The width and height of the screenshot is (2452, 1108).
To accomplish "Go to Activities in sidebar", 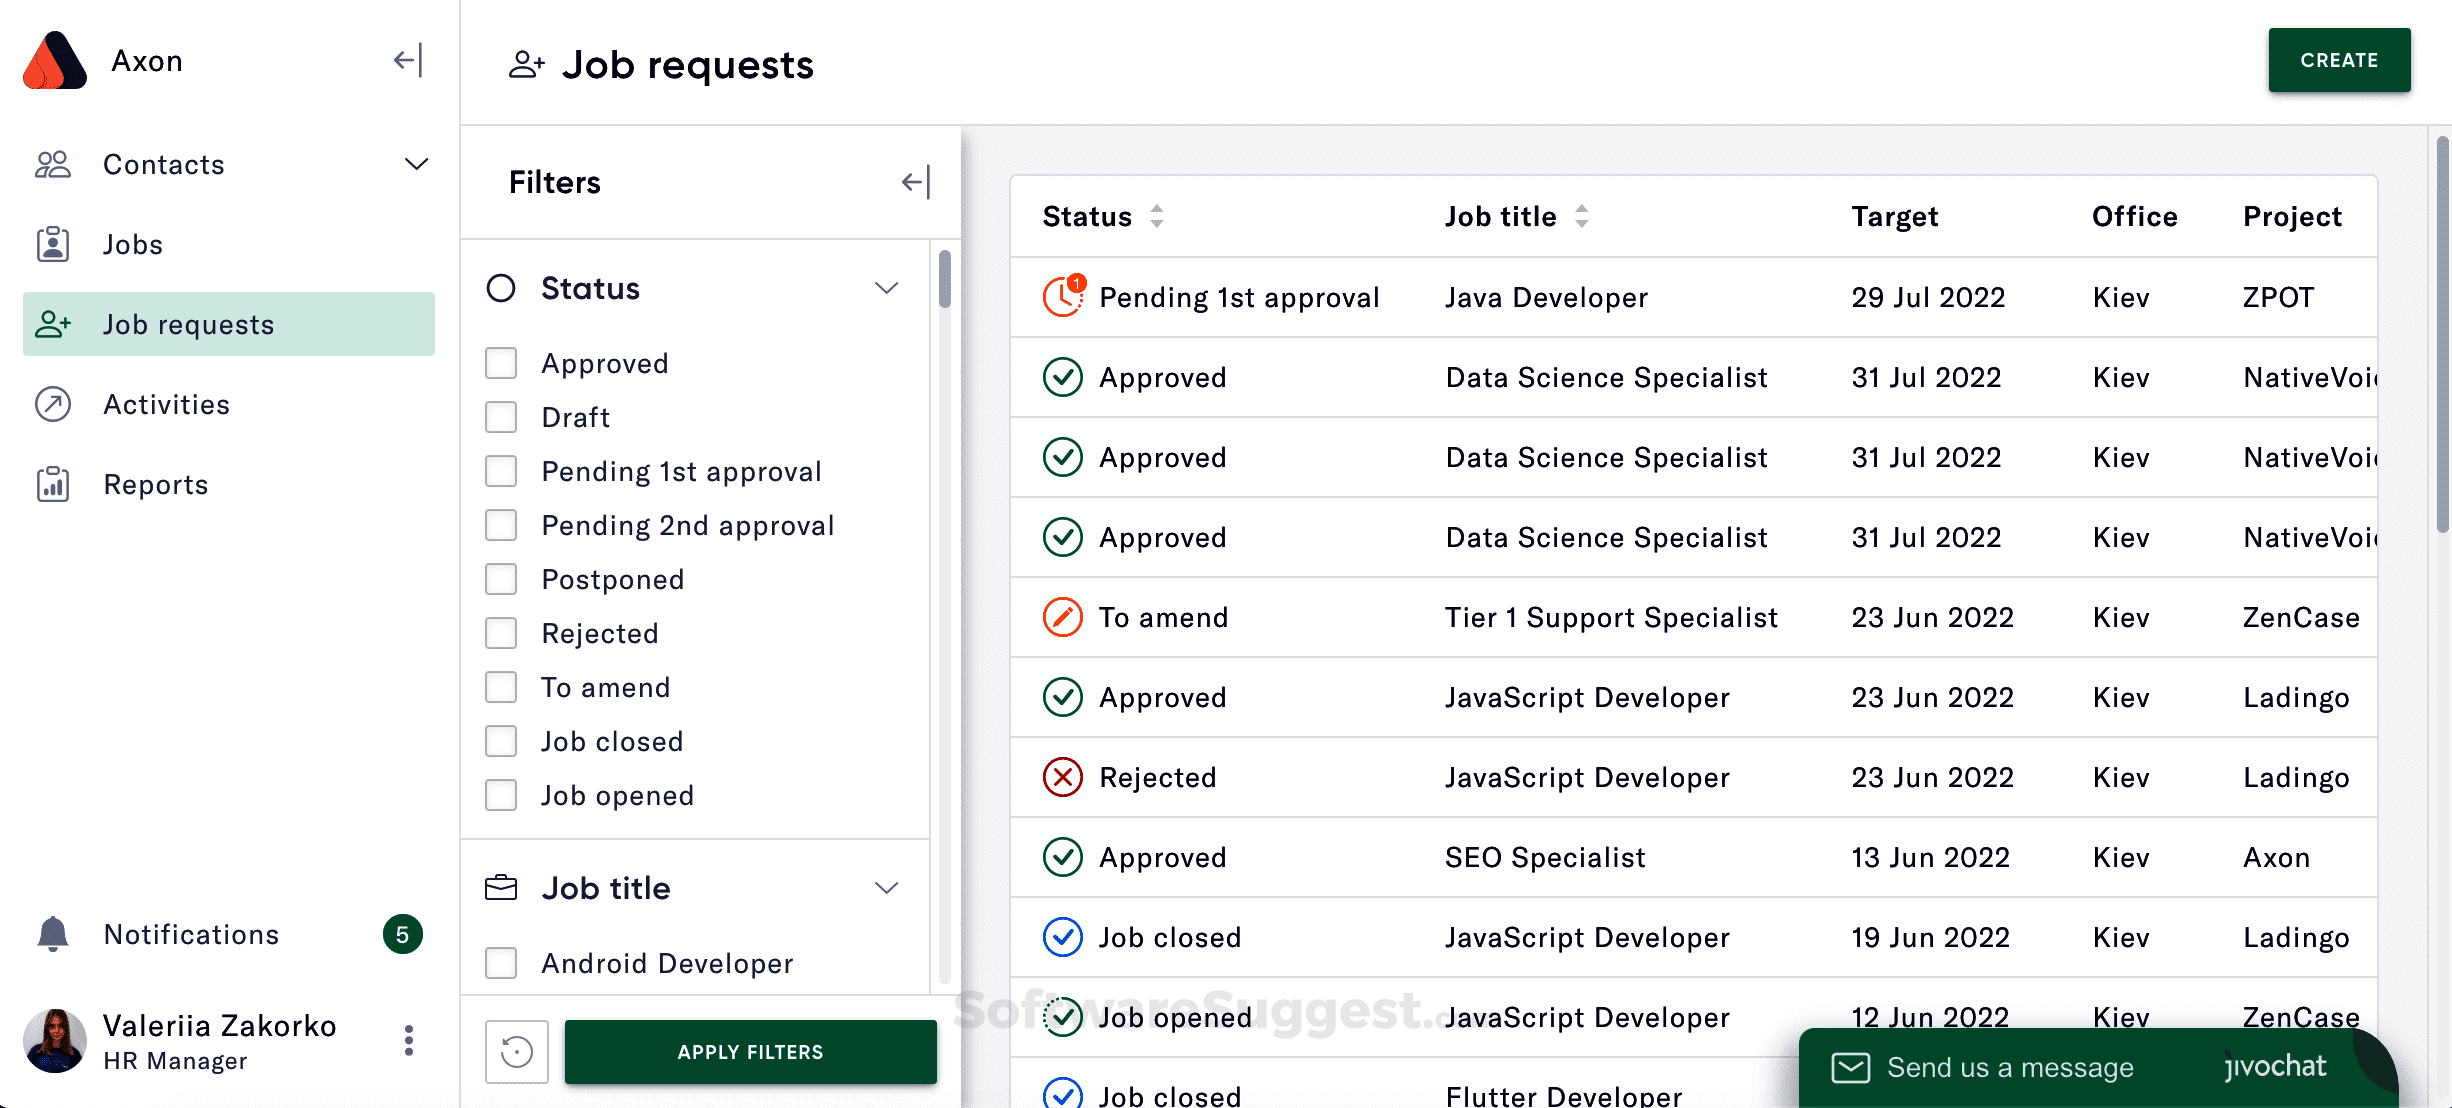I will click(166, 404).
